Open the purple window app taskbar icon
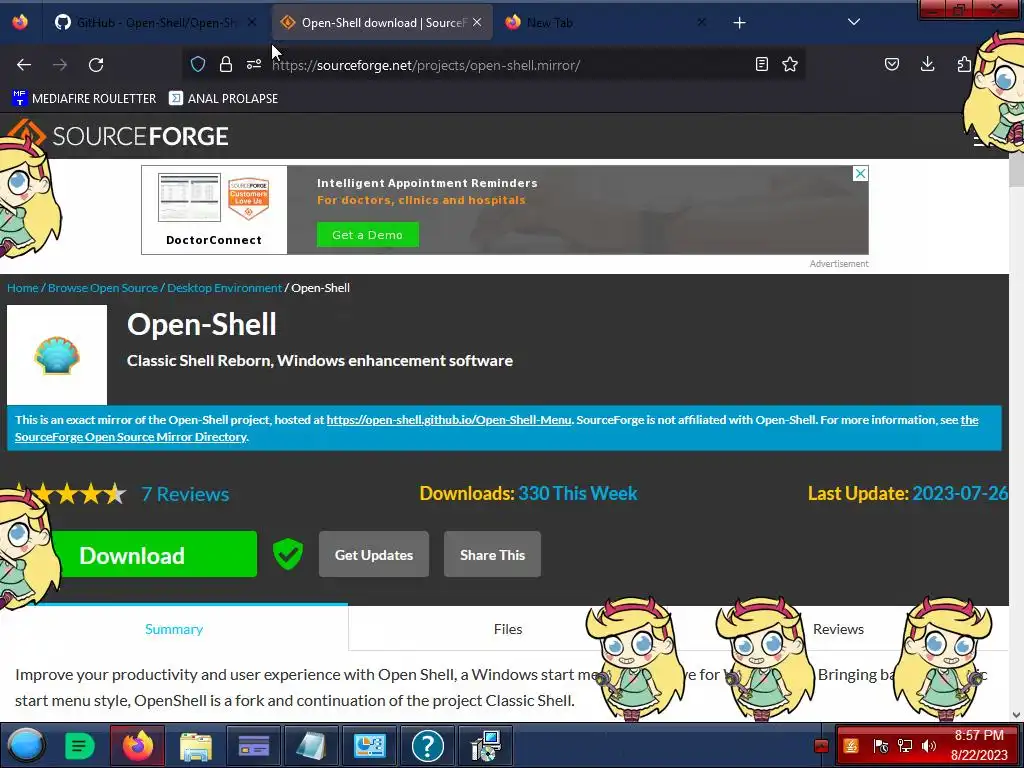The width and height of the screenshot is (1024, 768). (x=254, y=746)
